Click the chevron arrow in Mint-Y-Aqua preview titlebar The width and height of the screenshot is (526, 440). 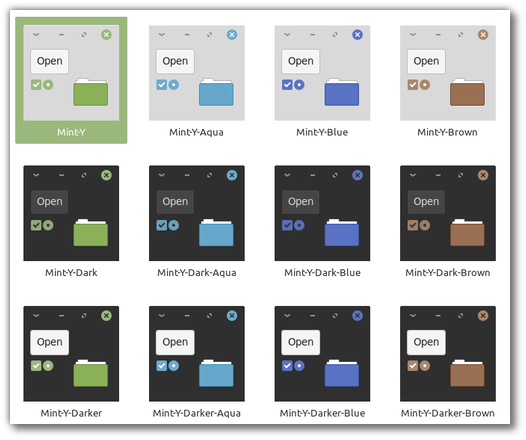pos(162,35)
